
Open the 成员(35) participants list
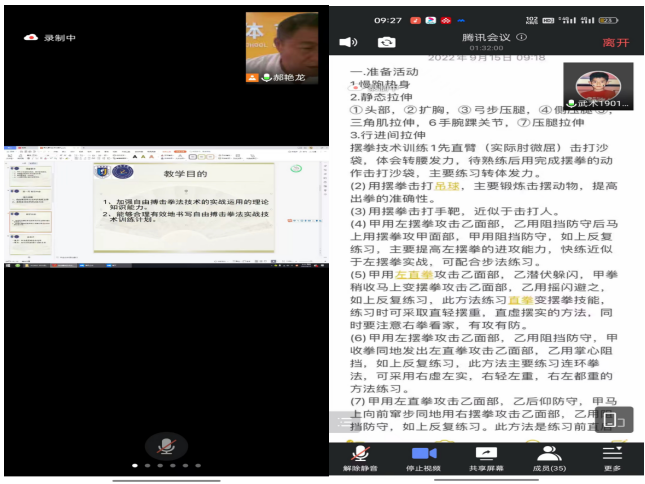point(548,458)
